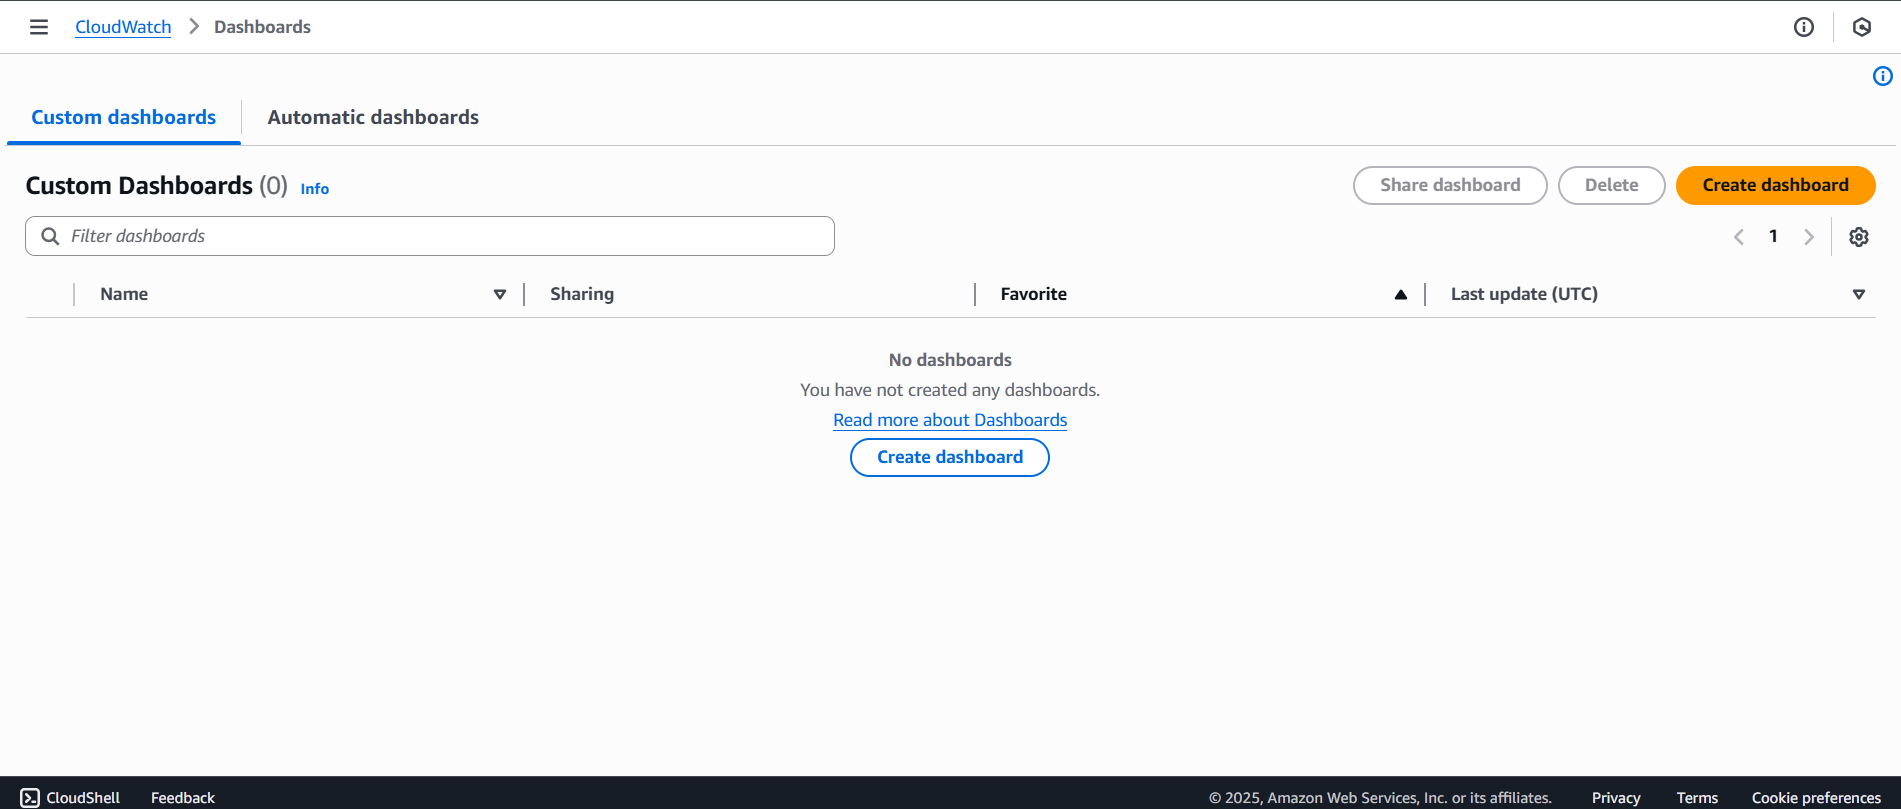Viewport: 1901px width, 809px height.
Task: Click the info circle icon in top bar
Action: [x=1803, y=27]
